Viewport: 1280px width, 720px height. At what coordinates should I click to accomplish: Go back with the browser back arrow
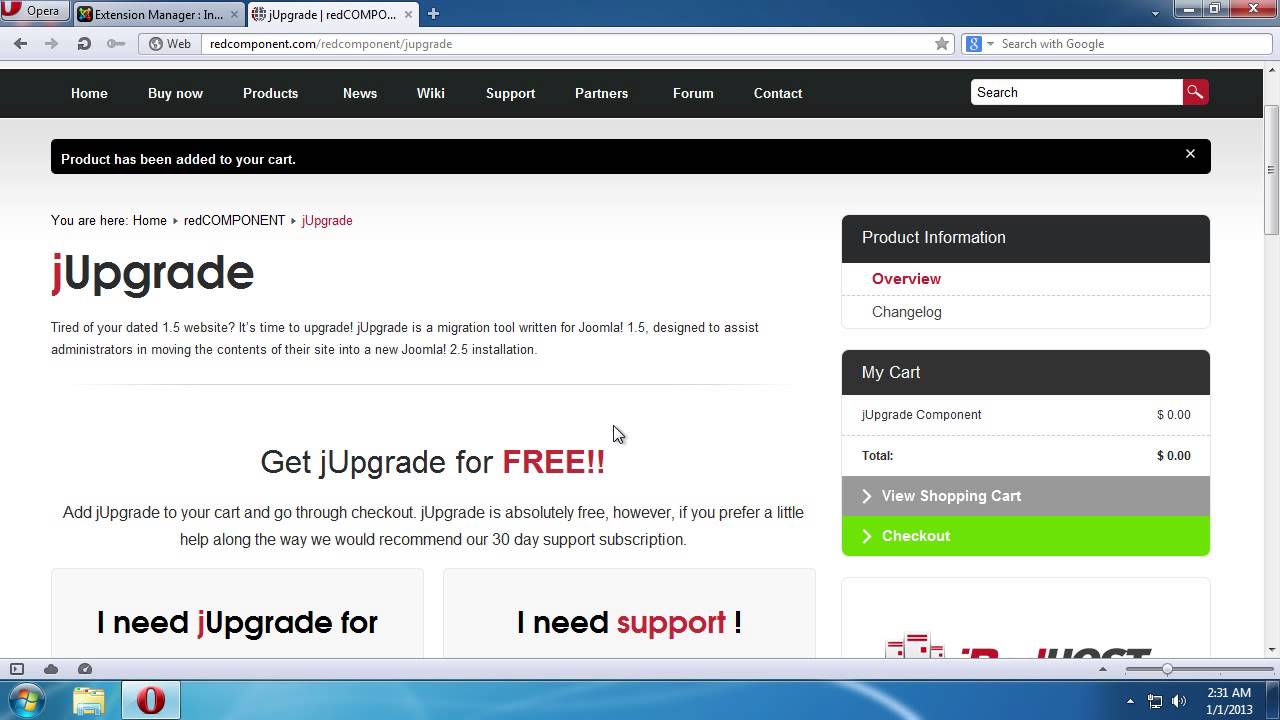pos(20,43)
